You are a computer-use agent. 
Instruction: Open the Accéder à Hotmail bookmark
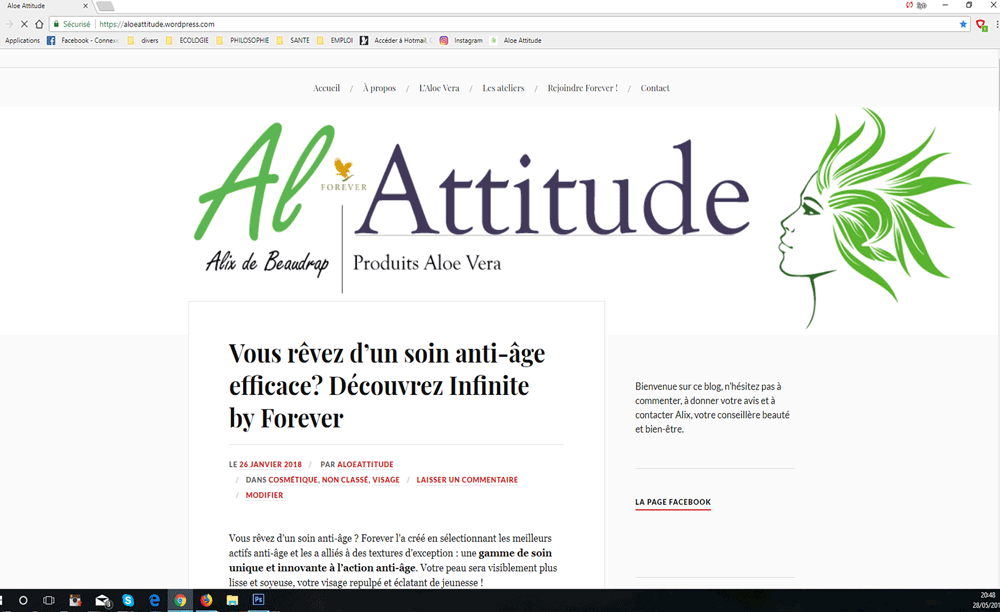pos(396,40)
